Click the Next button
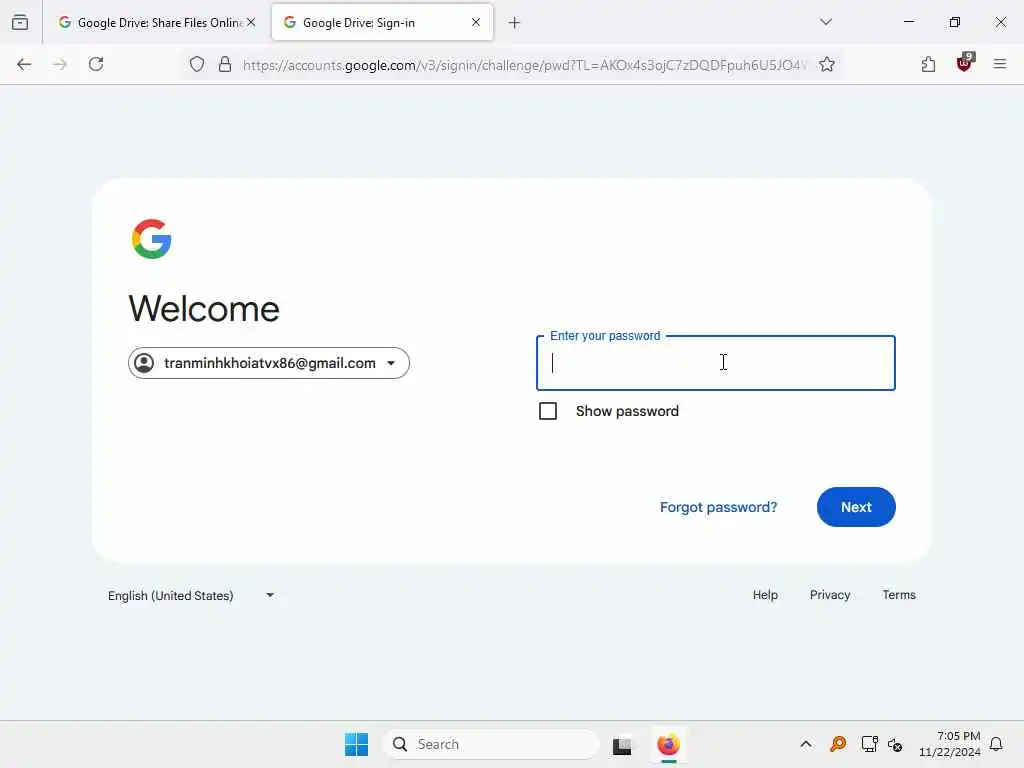The height and width of the screenshot is (768, 1024). pos(856,507)
